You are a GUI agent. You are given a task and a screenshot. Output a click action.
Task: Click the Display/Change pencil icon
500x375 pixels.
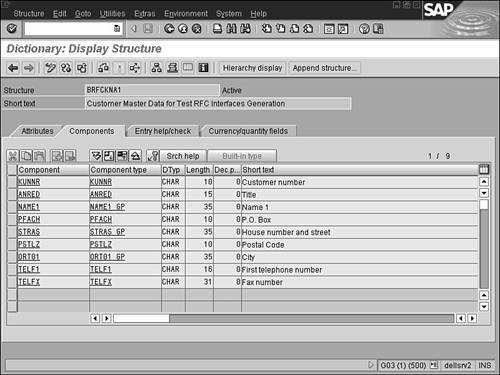tap(51, 68)
